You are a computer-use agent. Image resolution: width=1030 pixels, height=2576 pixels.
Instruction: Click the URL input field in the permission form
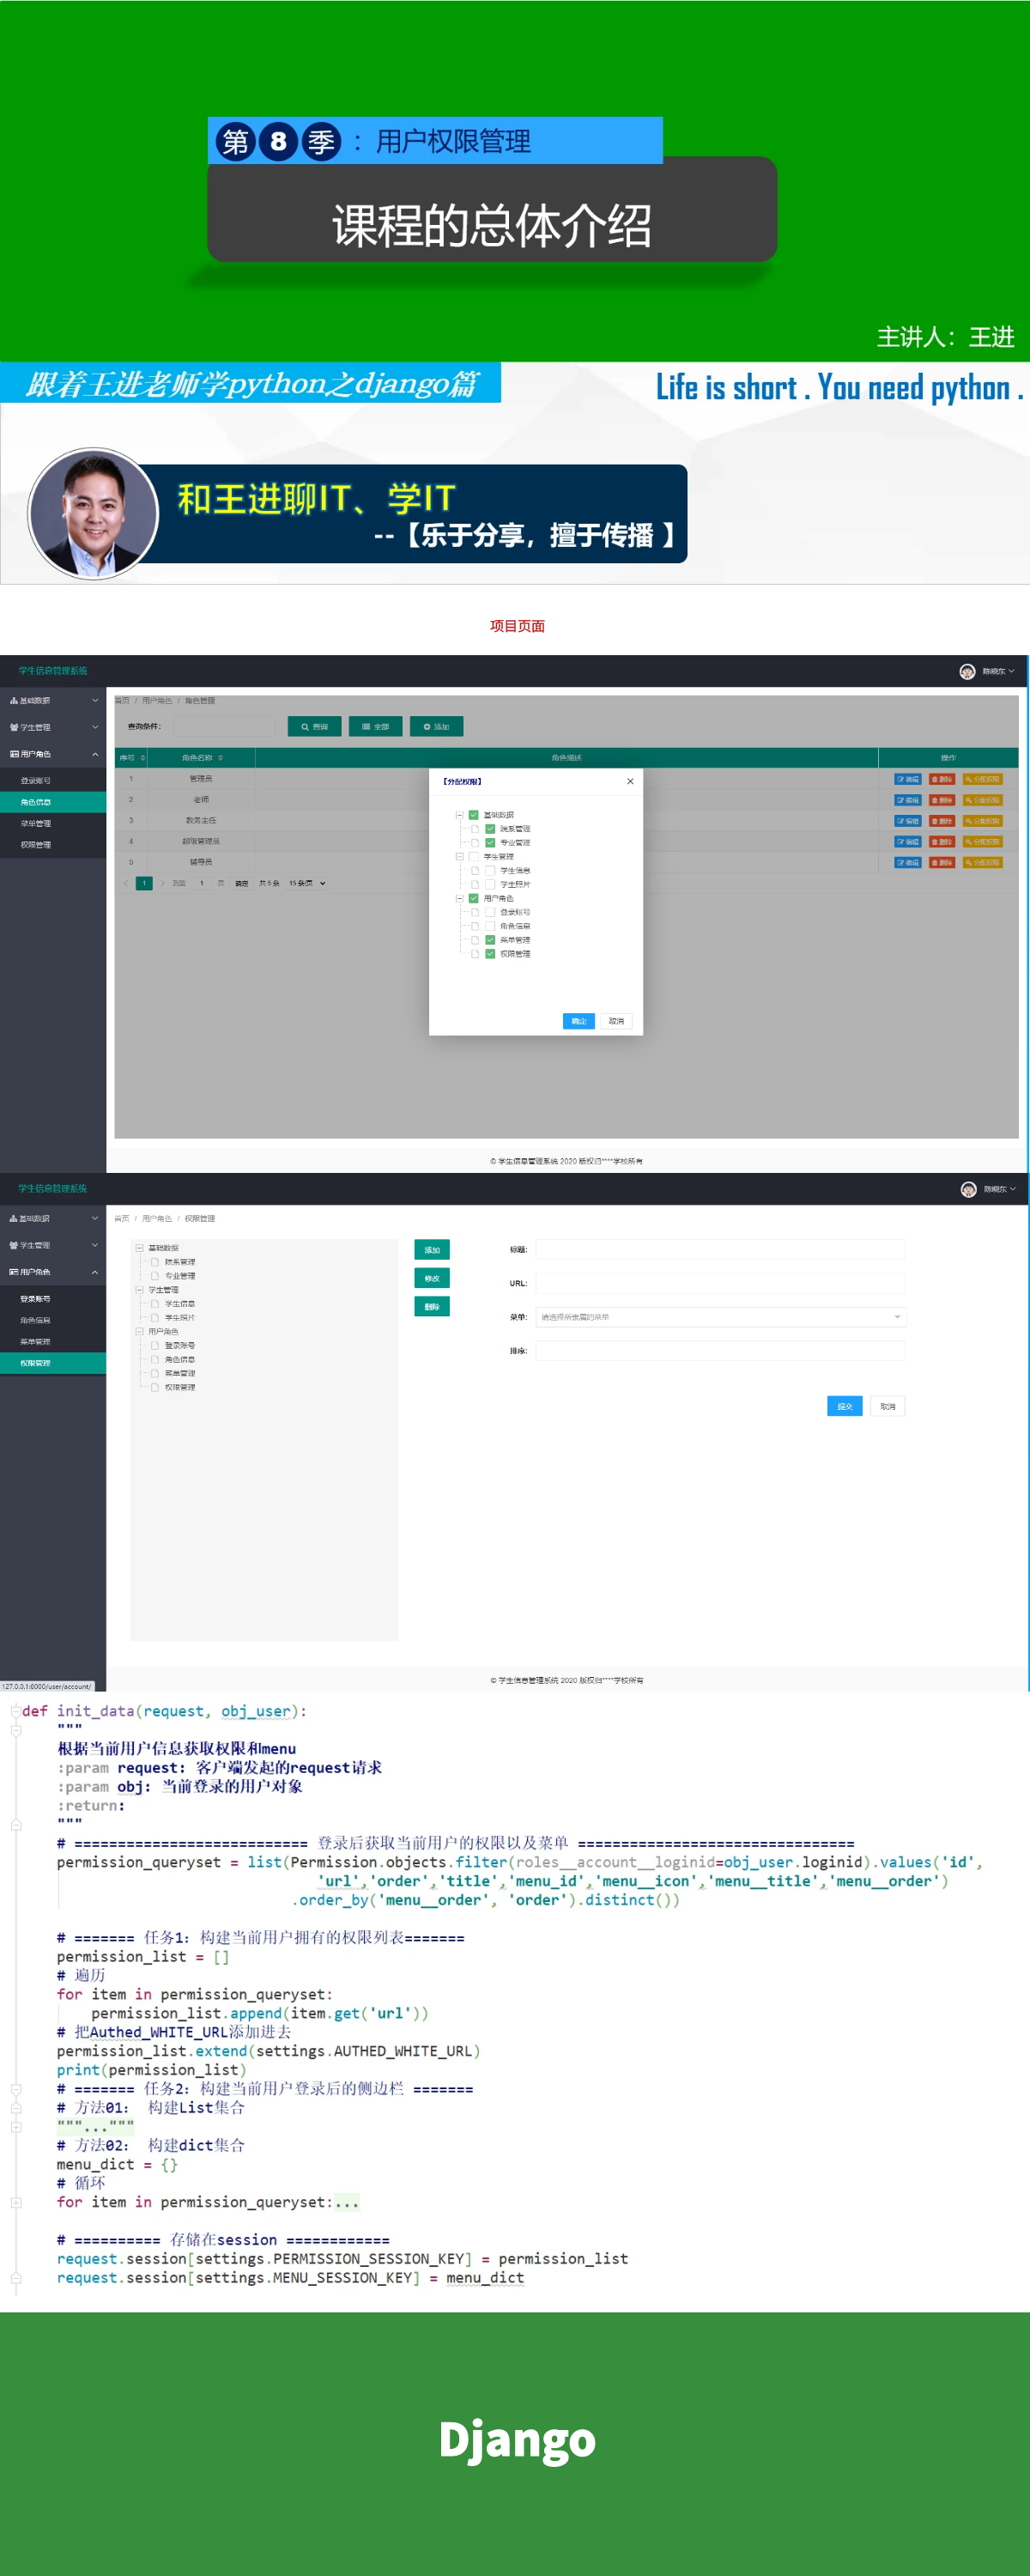click(x=720, y=1282)
